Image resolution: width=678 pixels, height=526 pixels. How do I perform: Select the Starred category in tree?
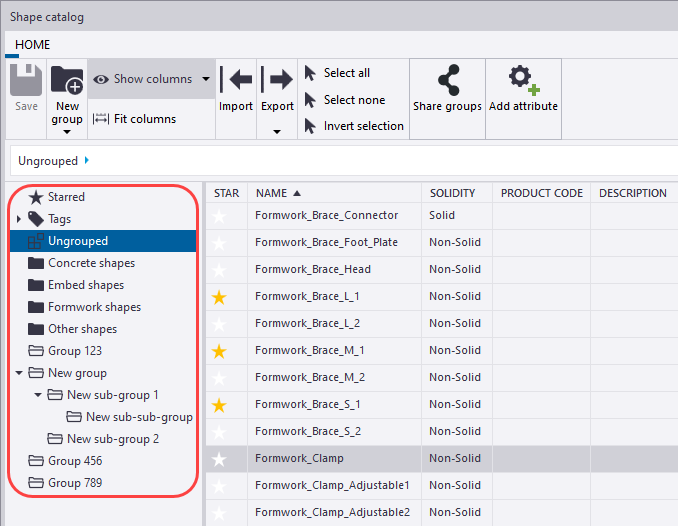tap(66, 197)
